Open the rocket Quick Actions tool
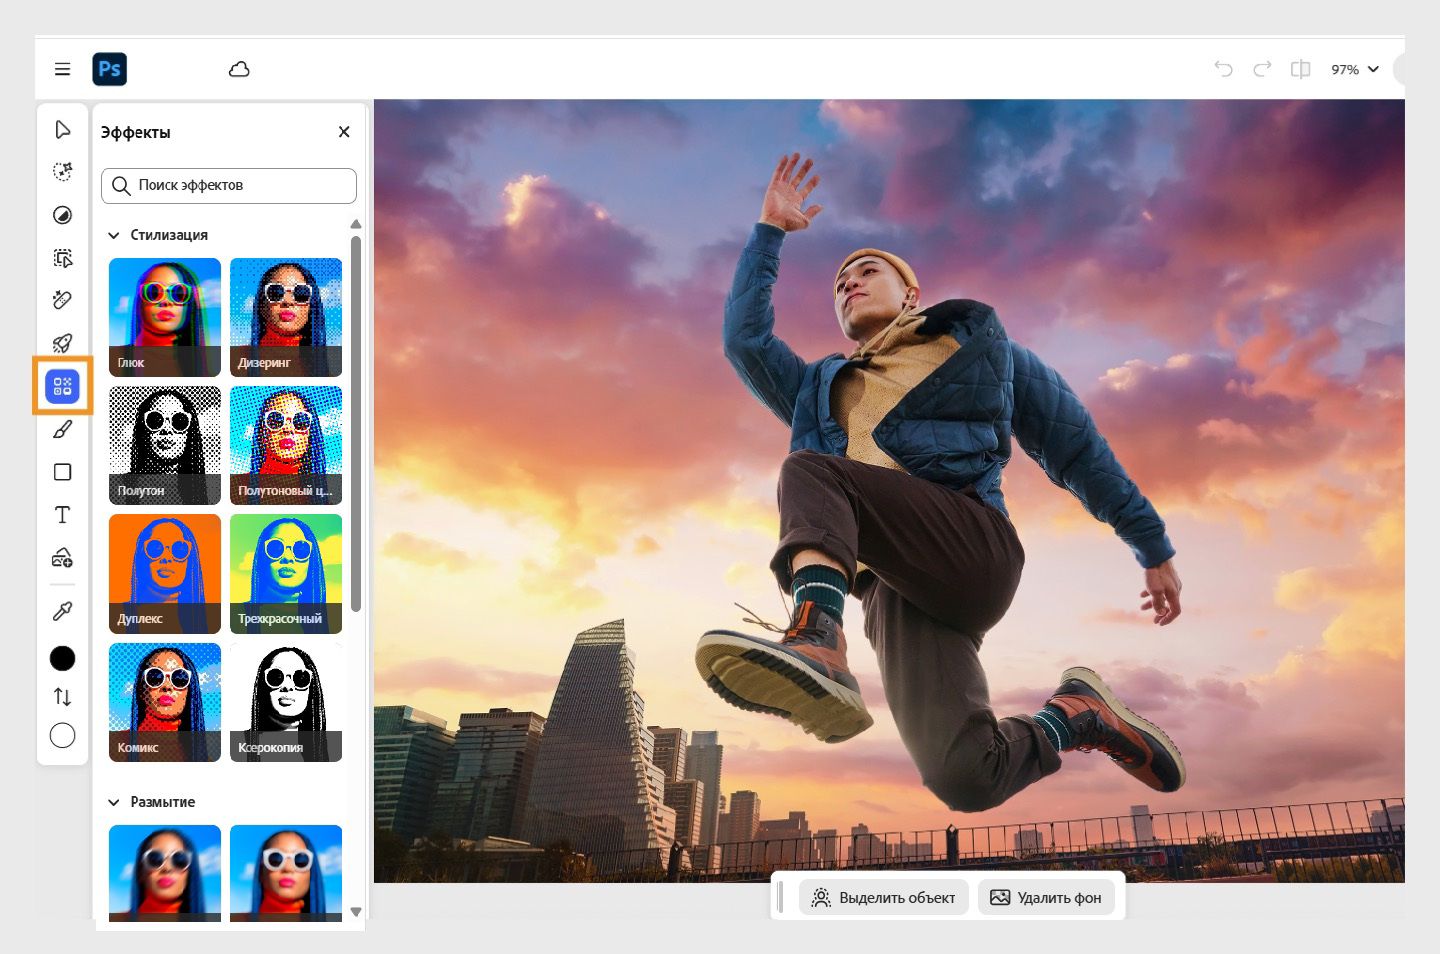This screenshot has width=1440, height=954. click(x=62, y=343)
